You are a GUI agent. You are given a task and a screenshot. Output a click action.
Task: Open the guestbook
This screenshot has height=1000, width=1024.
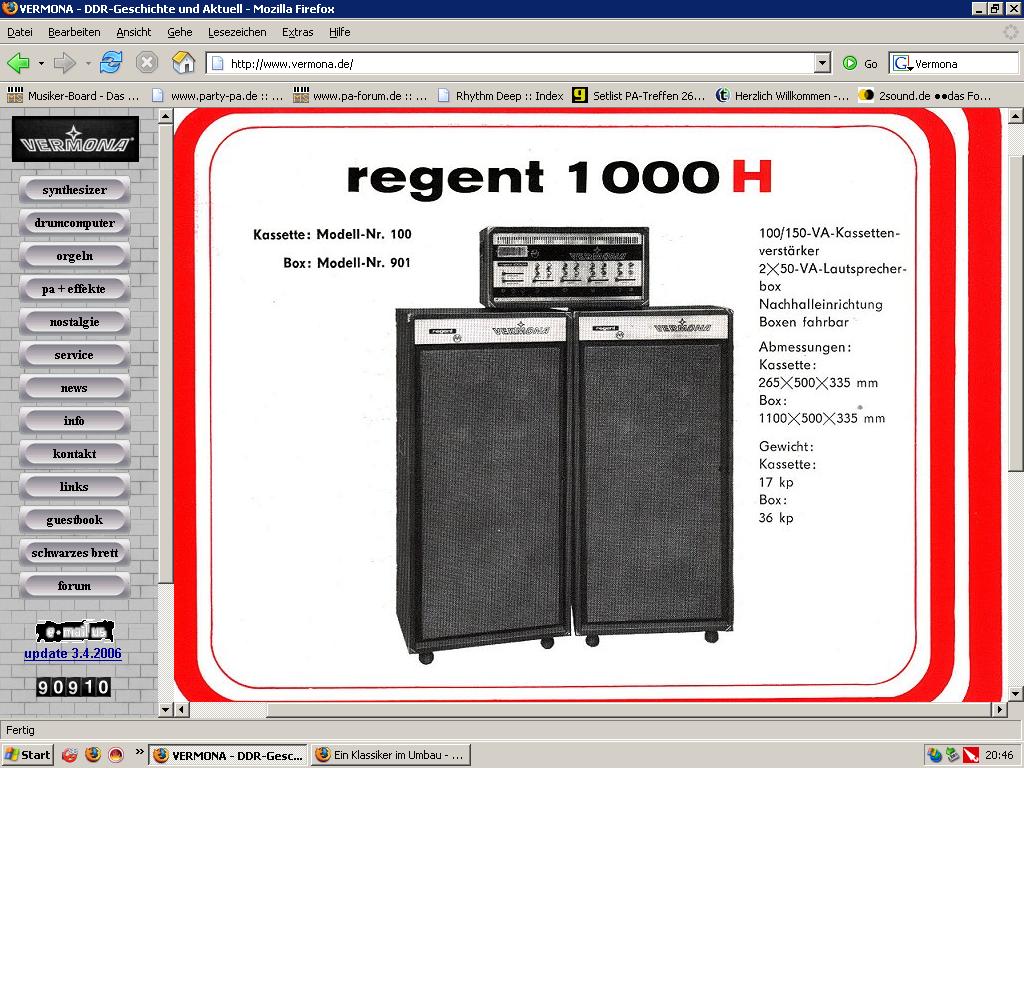click(x=74, y=520)
